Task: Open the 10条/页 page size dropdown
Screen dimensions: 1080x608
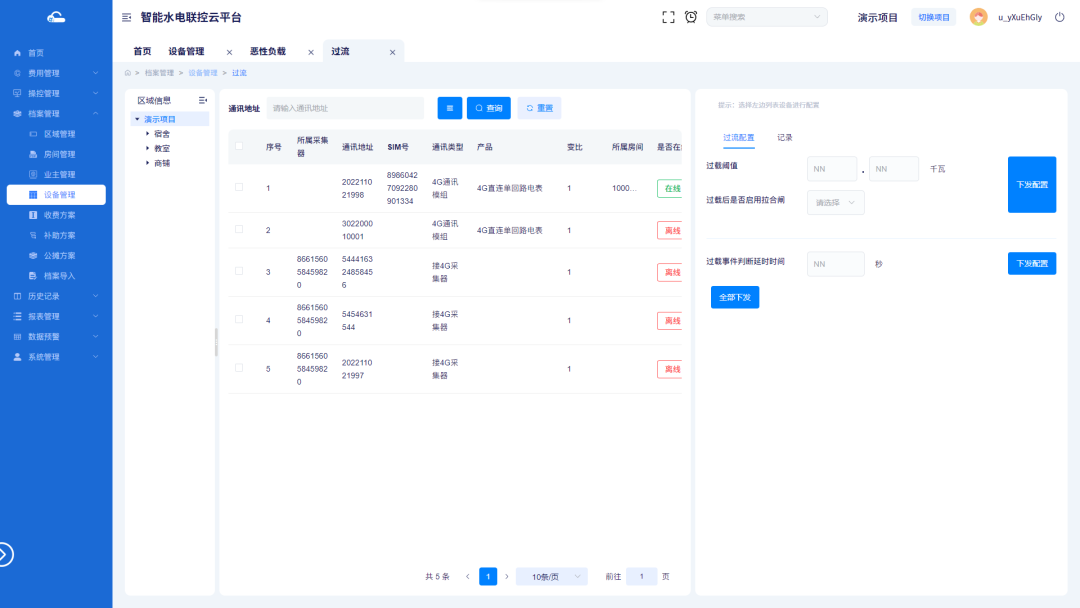Action: [x=551, y=576]
